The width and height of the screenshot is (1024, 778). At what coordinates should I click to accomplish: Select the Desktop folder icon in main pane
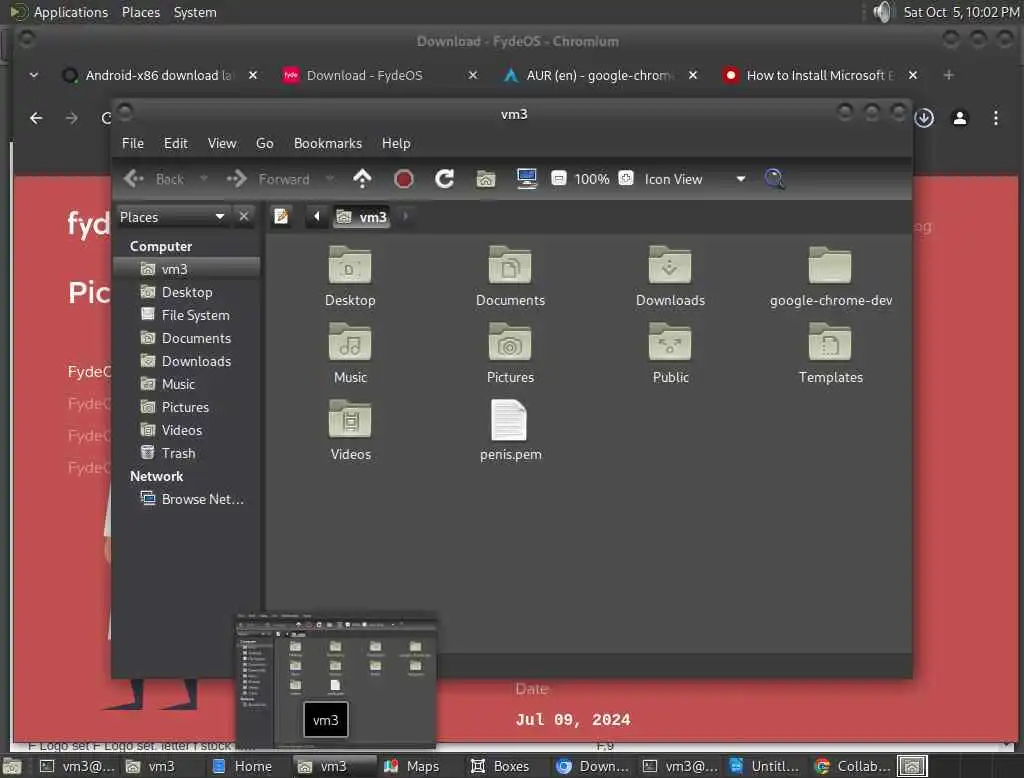(350, 265)
